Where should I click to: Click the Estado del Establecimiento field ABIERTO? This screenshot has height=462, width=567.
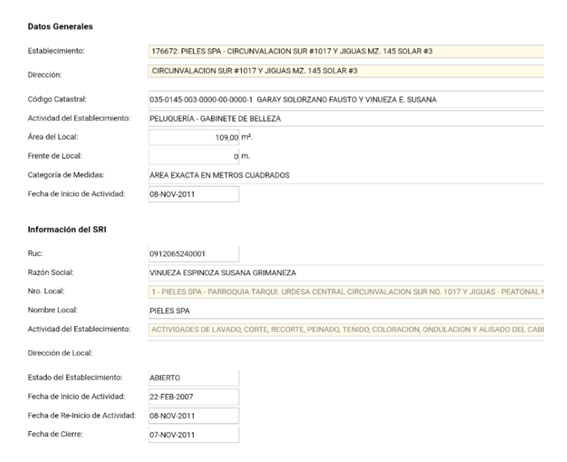(194, 378)
